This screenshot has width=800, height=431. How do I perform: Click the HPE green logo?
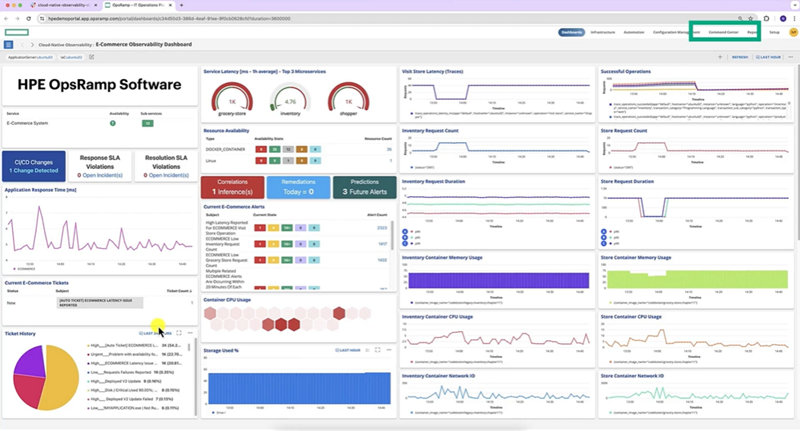(x=17, y=32)
